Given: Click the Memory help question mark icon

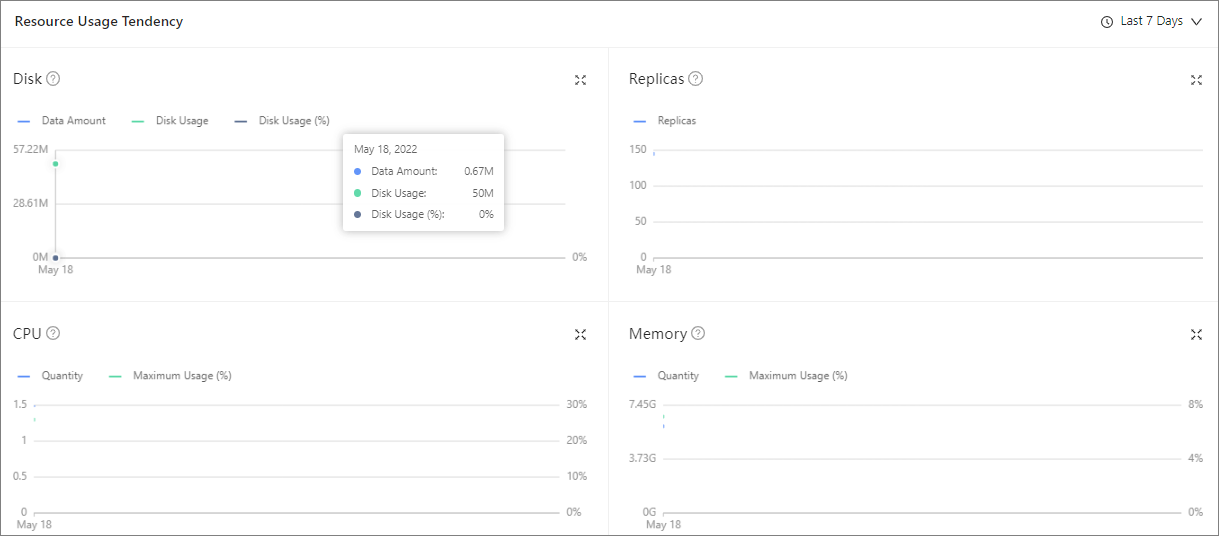Looking at the screenshot, I should point(698,334).
